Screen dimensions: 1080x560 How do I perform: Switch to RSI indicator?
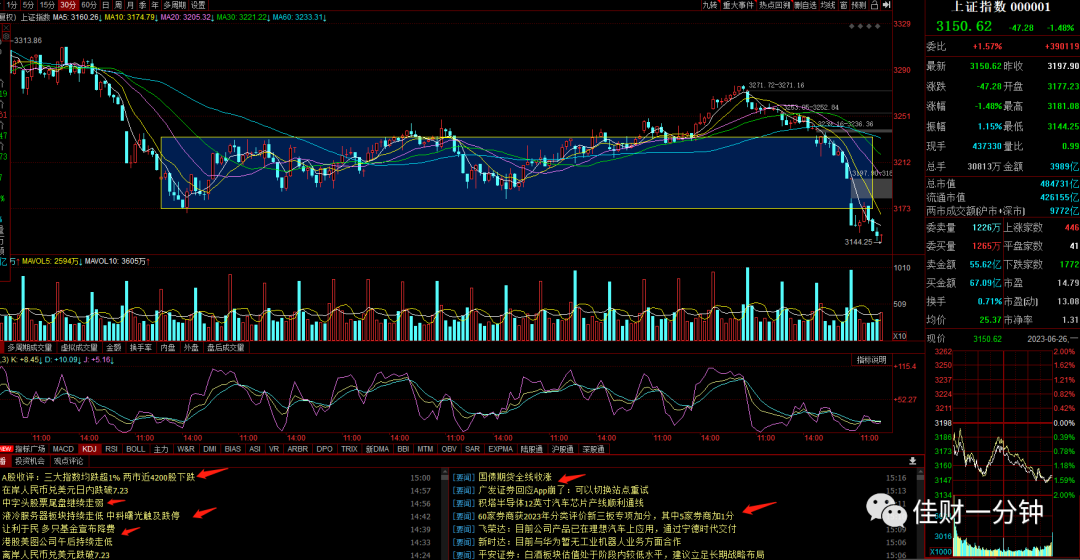[111, 449]
